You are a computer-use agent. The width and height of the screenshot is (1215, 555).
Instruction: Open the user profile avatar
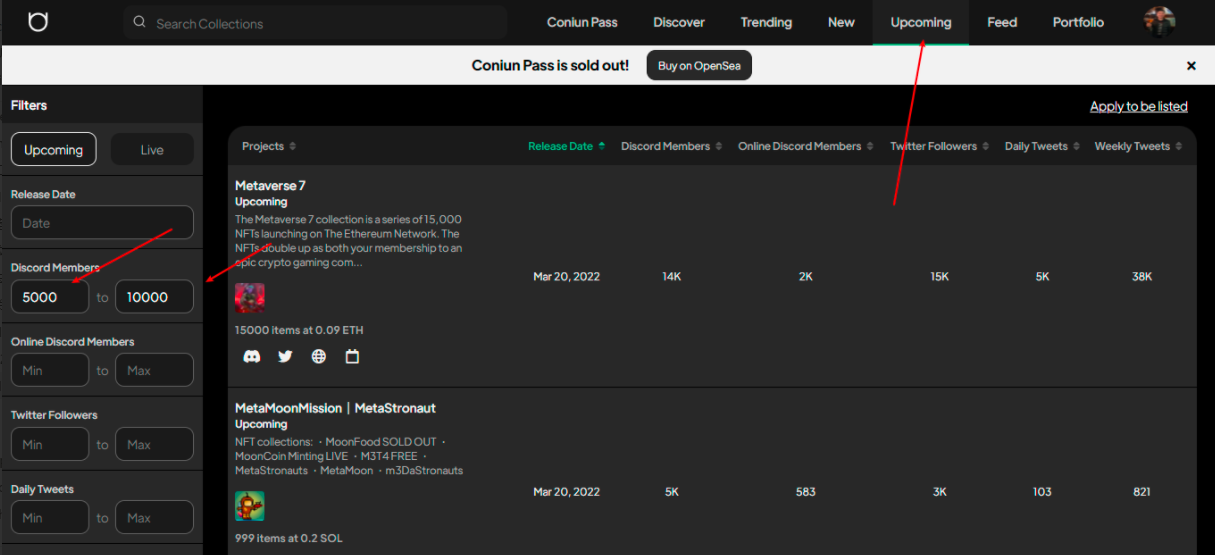1159,22
